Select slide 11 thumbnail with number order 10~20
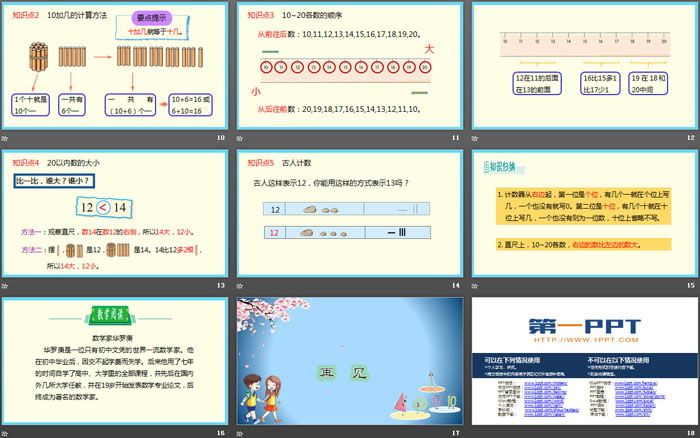Image resolution: width=700 pixels, height=438 pixels. pos(350,66)
